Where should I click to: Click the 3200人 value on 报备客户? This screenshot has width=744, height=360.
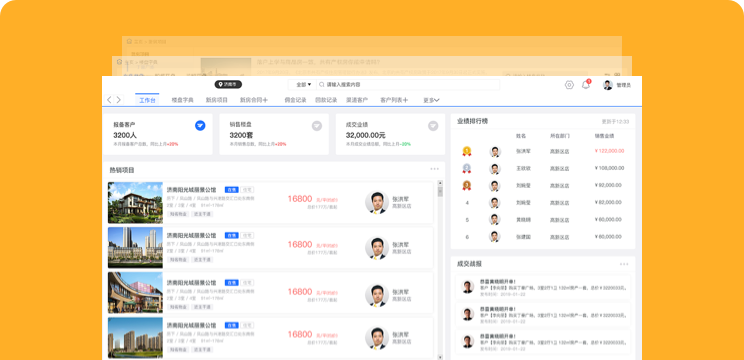tap(125, 135)
